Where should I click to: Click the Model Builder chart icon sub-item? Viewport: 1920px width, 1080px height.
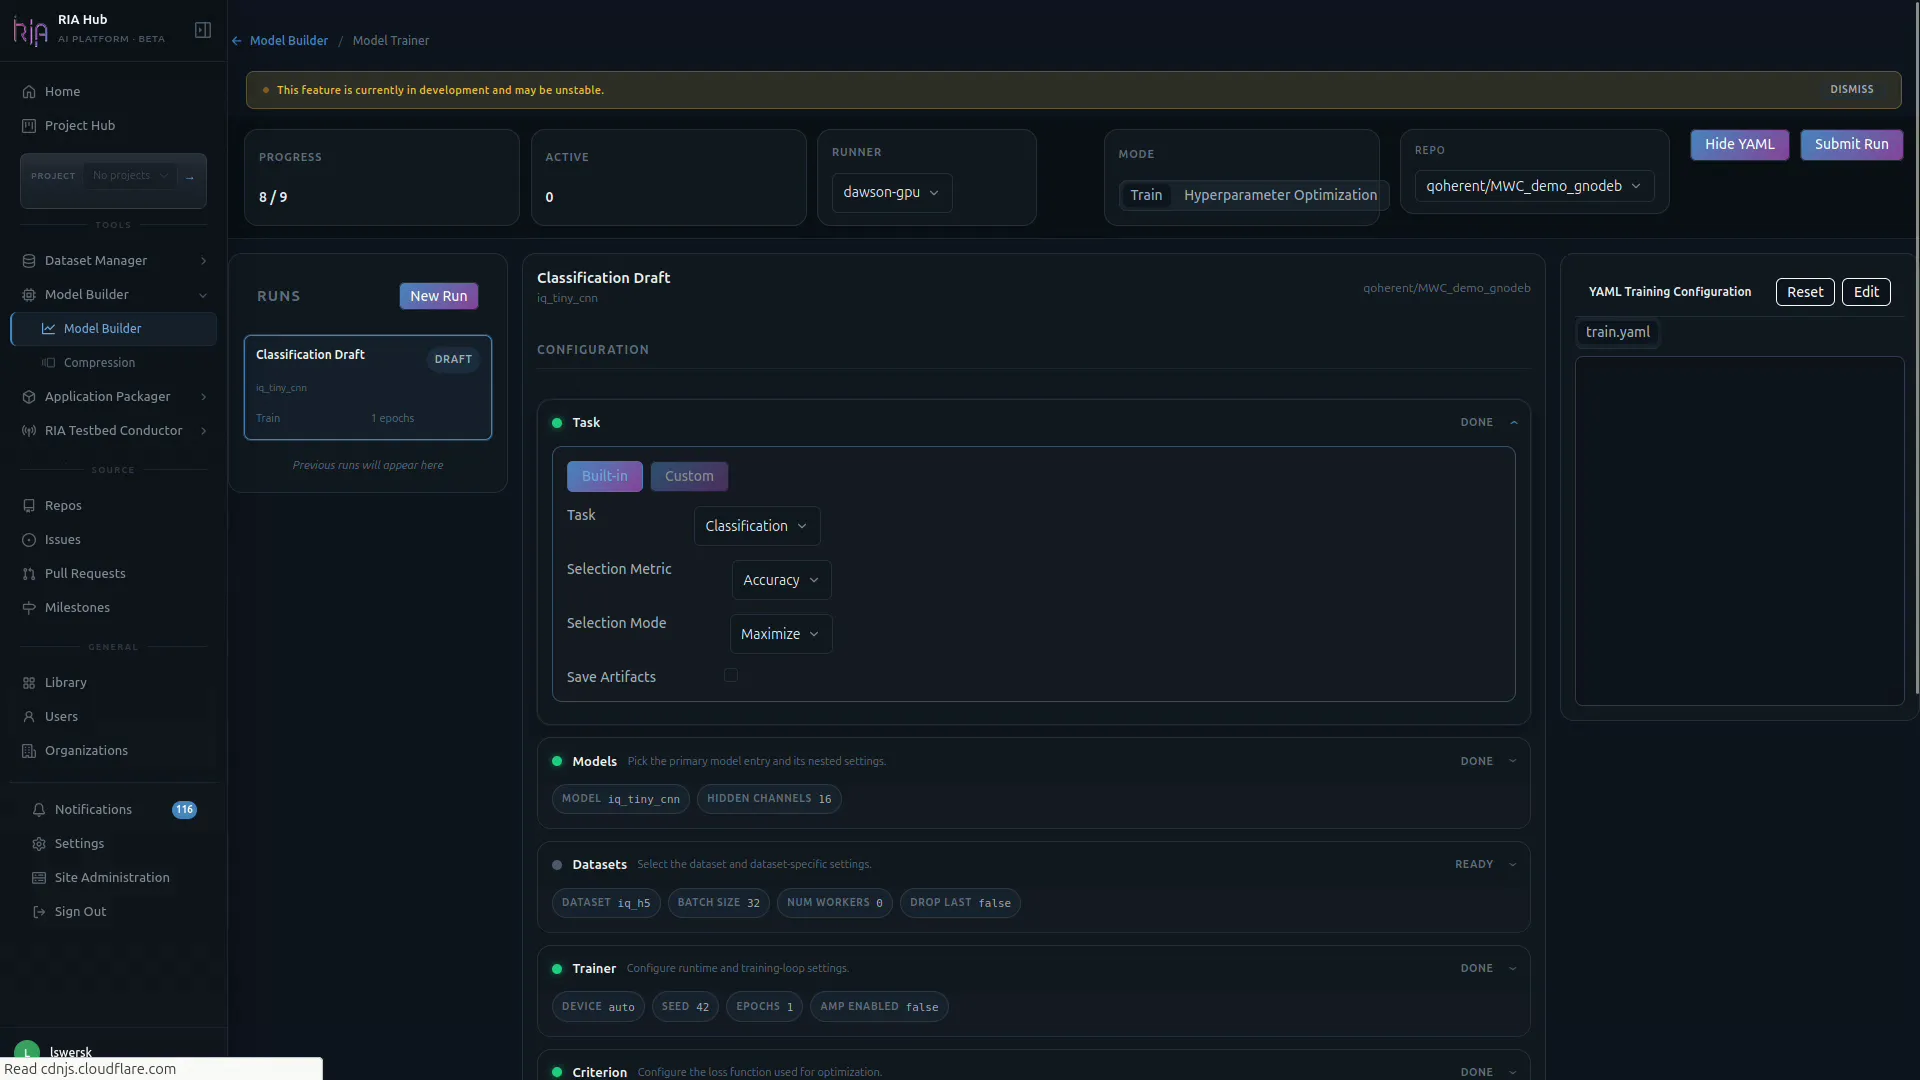[48, 329]
